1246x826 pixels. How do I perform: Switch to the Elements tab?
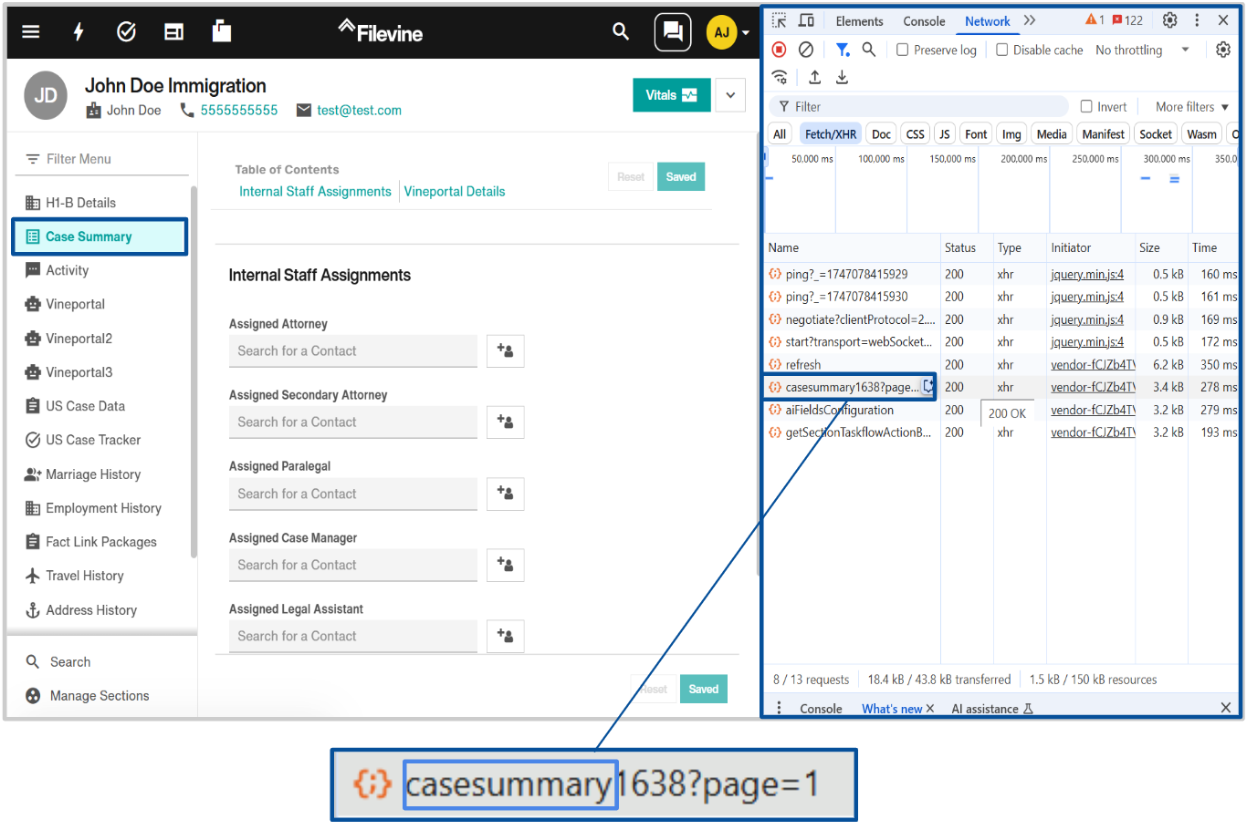(860, 21)
